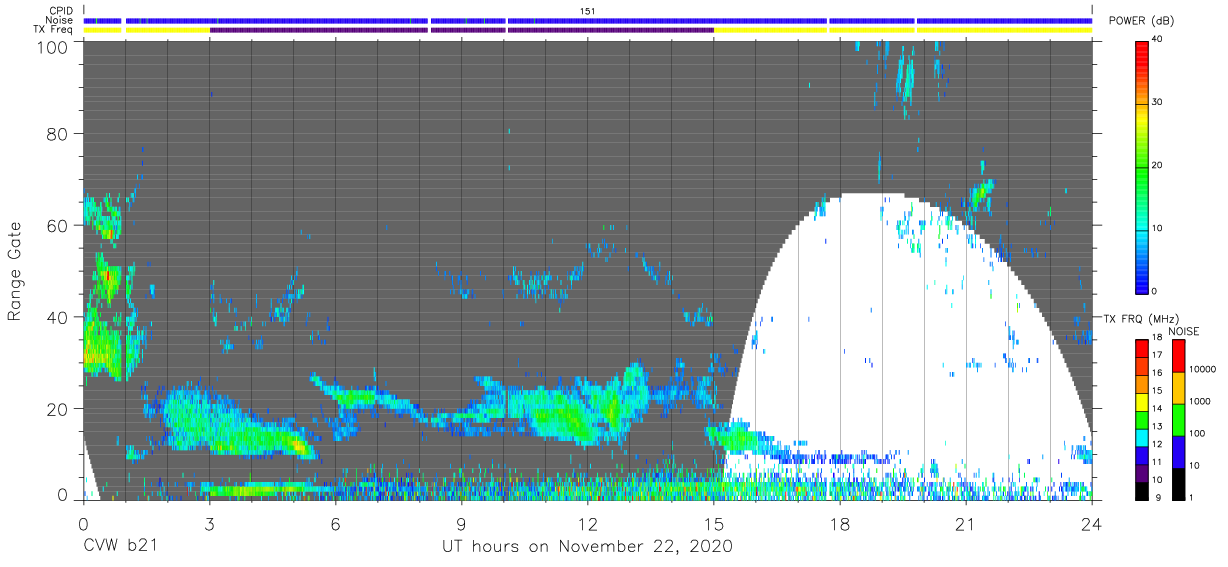This screenshot has height=567, width=1228.
Task: Click the 21 tick on UT hours axis
Action: click(x=966, y=522)
